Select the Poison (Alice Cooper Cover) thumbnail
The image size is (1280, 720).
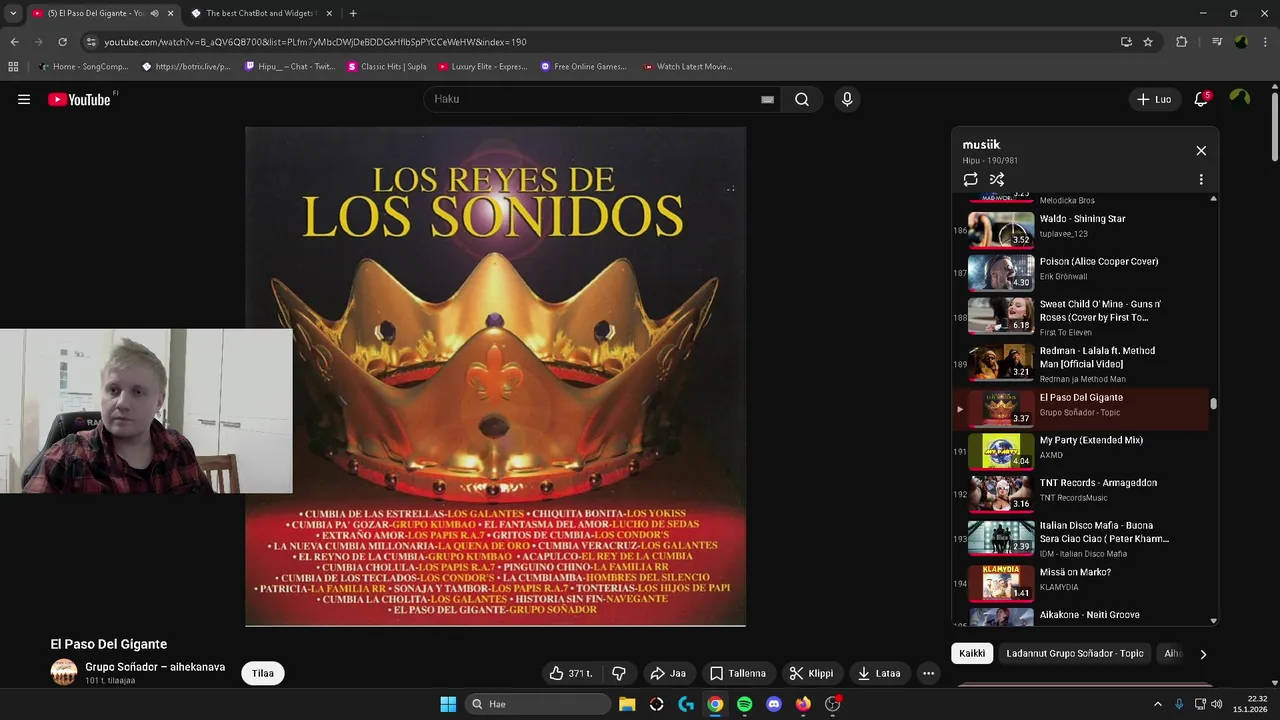click(1001, 272)
